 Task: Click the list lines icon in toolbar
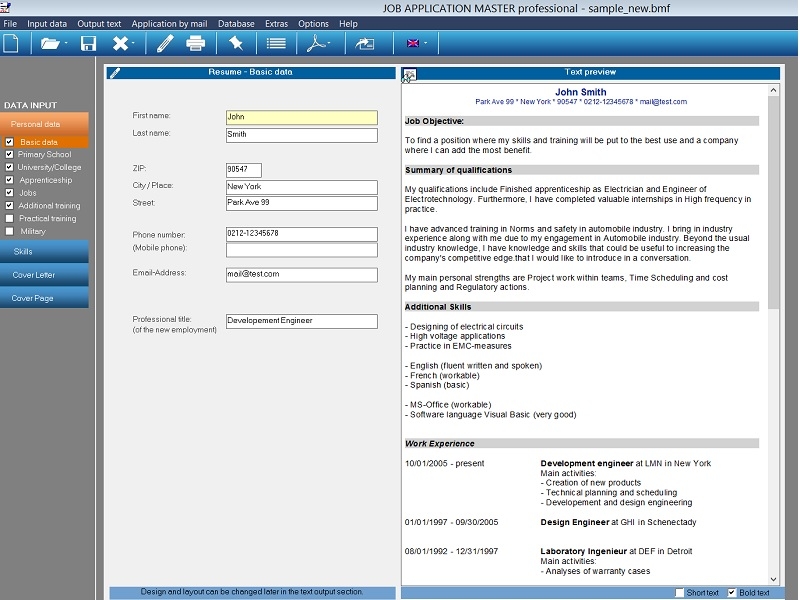[x=276, y=43]
